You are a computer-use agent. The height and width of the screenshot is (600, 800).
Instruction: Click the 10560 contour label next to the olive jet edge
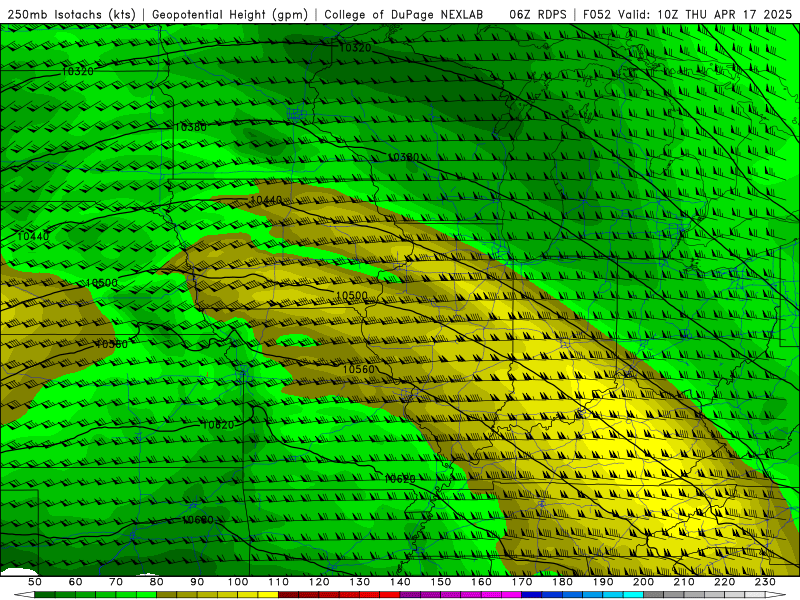pos(359,369)
